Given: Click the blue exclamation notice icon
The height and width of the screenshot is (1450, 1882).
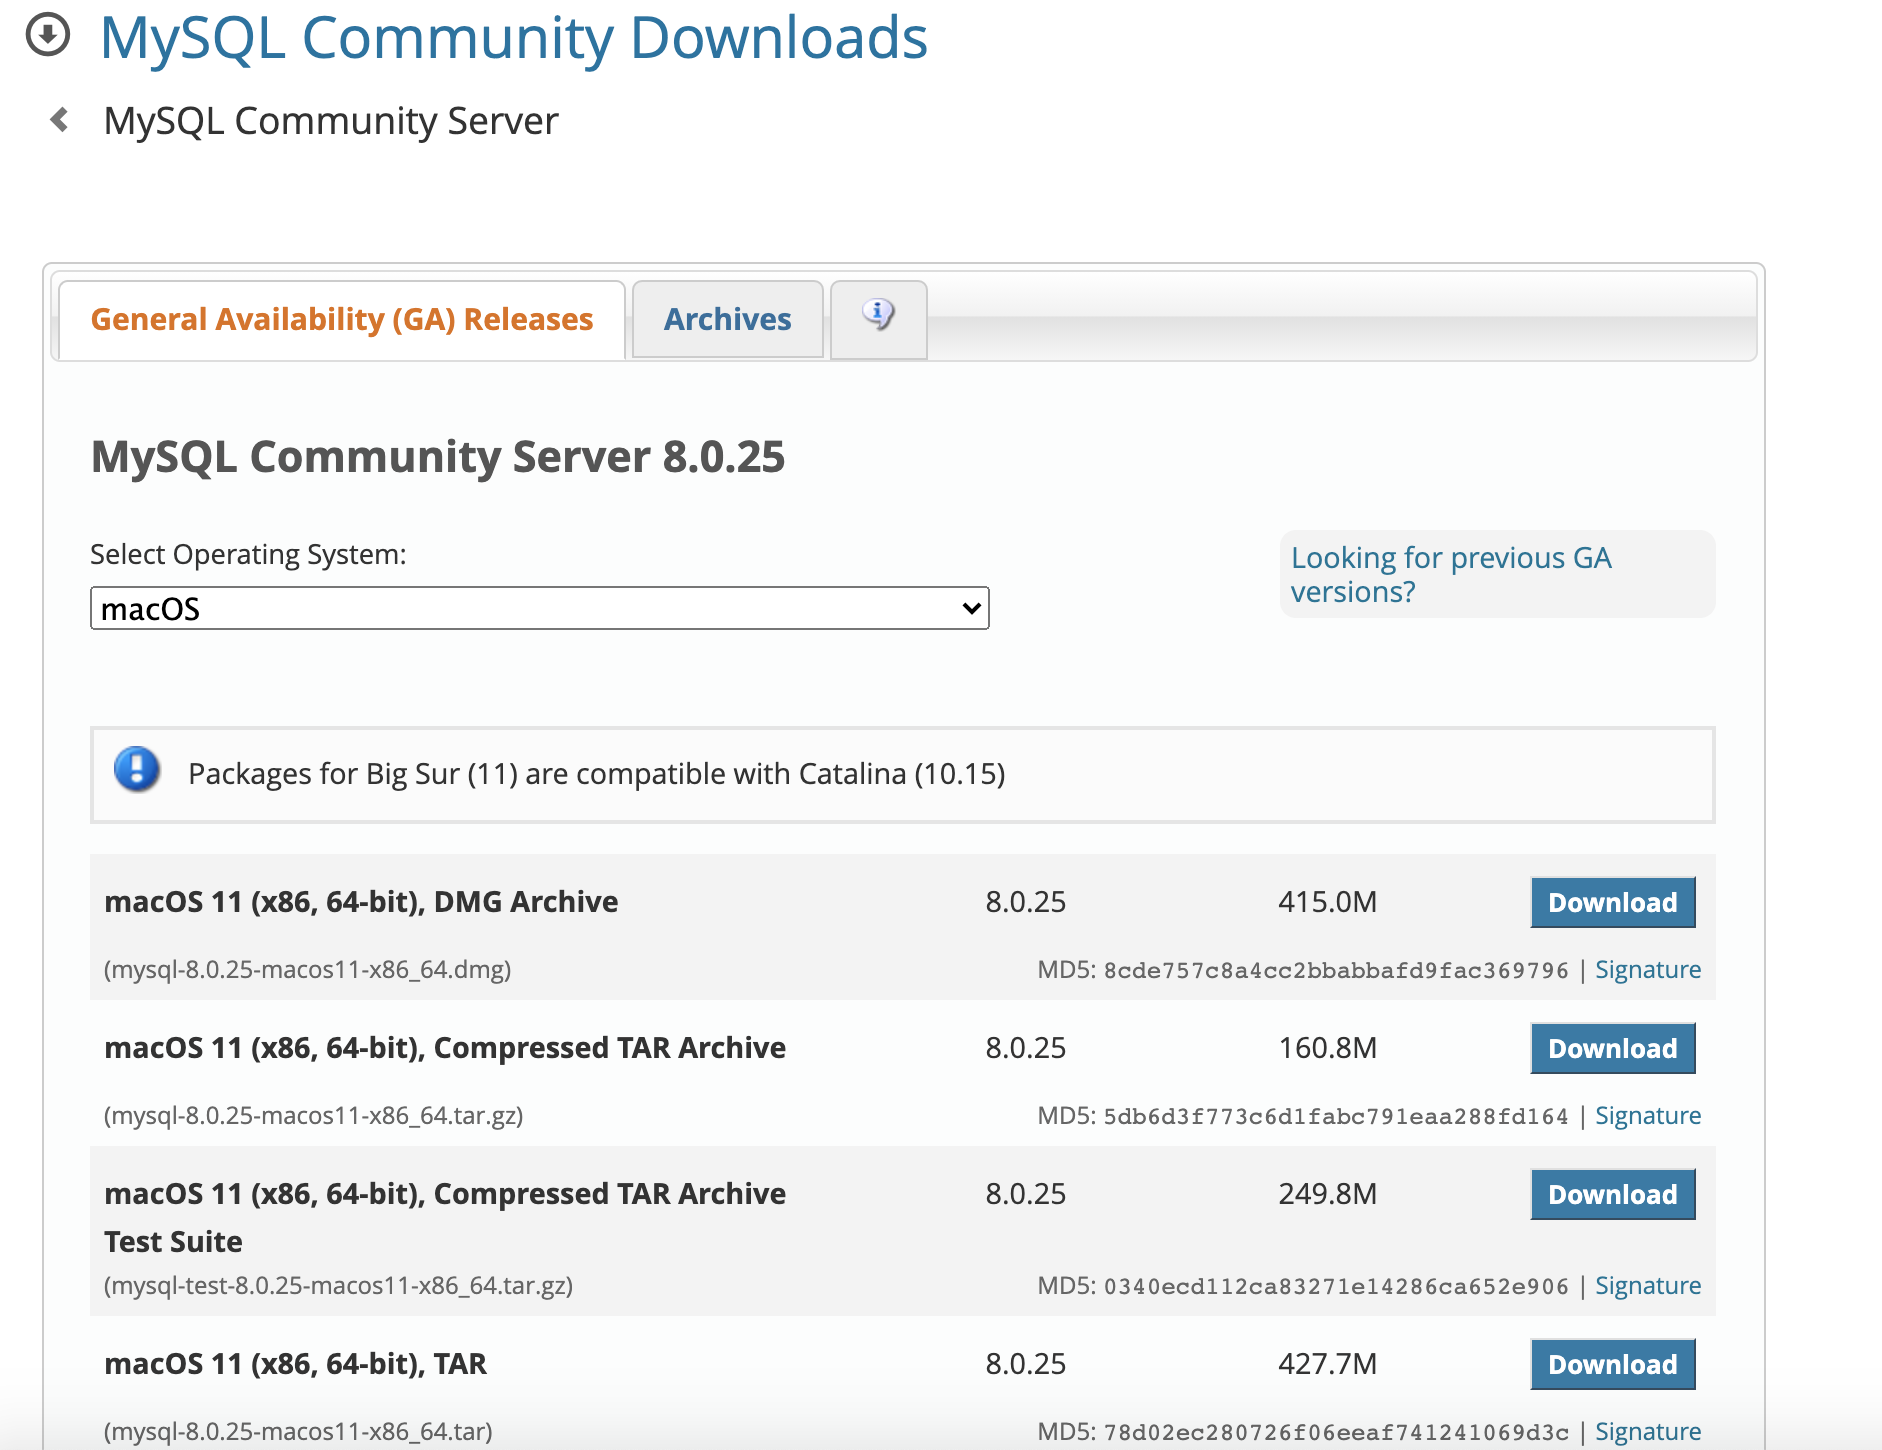Looking at the screenshot, I should coord(137,770).
